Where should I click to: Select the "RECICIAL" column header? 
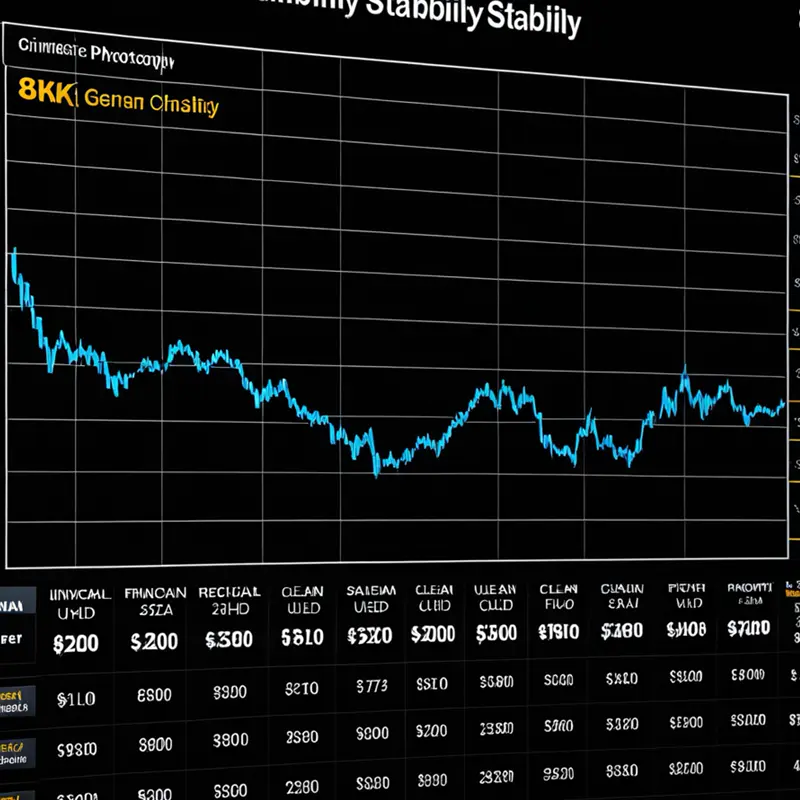click(229, 592)
